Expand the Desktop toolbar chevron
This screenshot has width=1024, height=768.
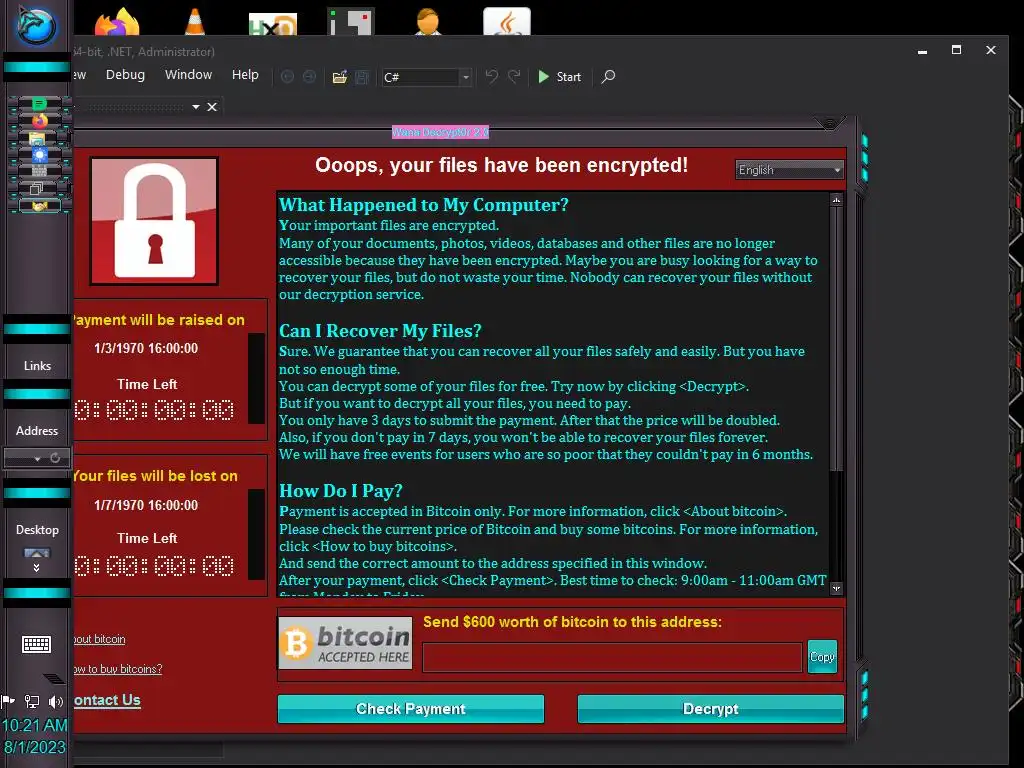[x=37, y=568]
